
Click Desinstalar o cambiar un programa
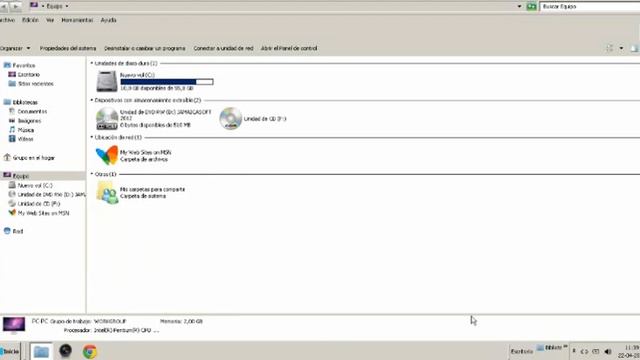pyautogui.click(x=145, y=48)
